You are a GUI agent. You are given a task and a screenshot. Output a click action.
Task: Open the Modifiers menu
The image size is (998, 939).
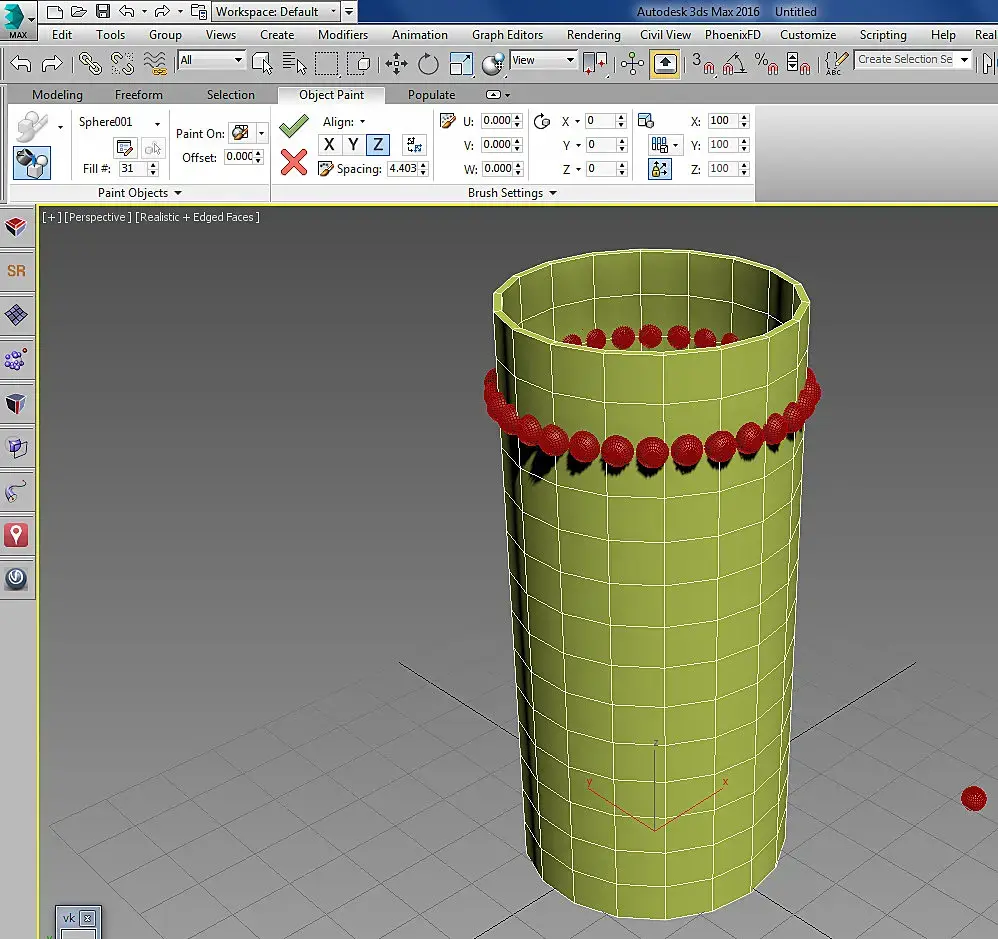coord(343,35)
